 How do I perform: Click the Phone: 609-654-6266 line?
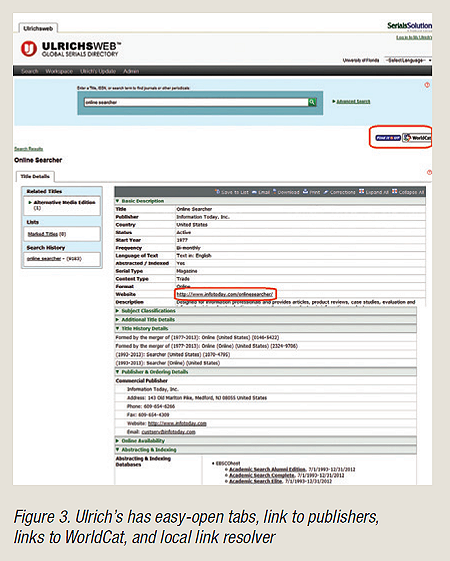151,406
